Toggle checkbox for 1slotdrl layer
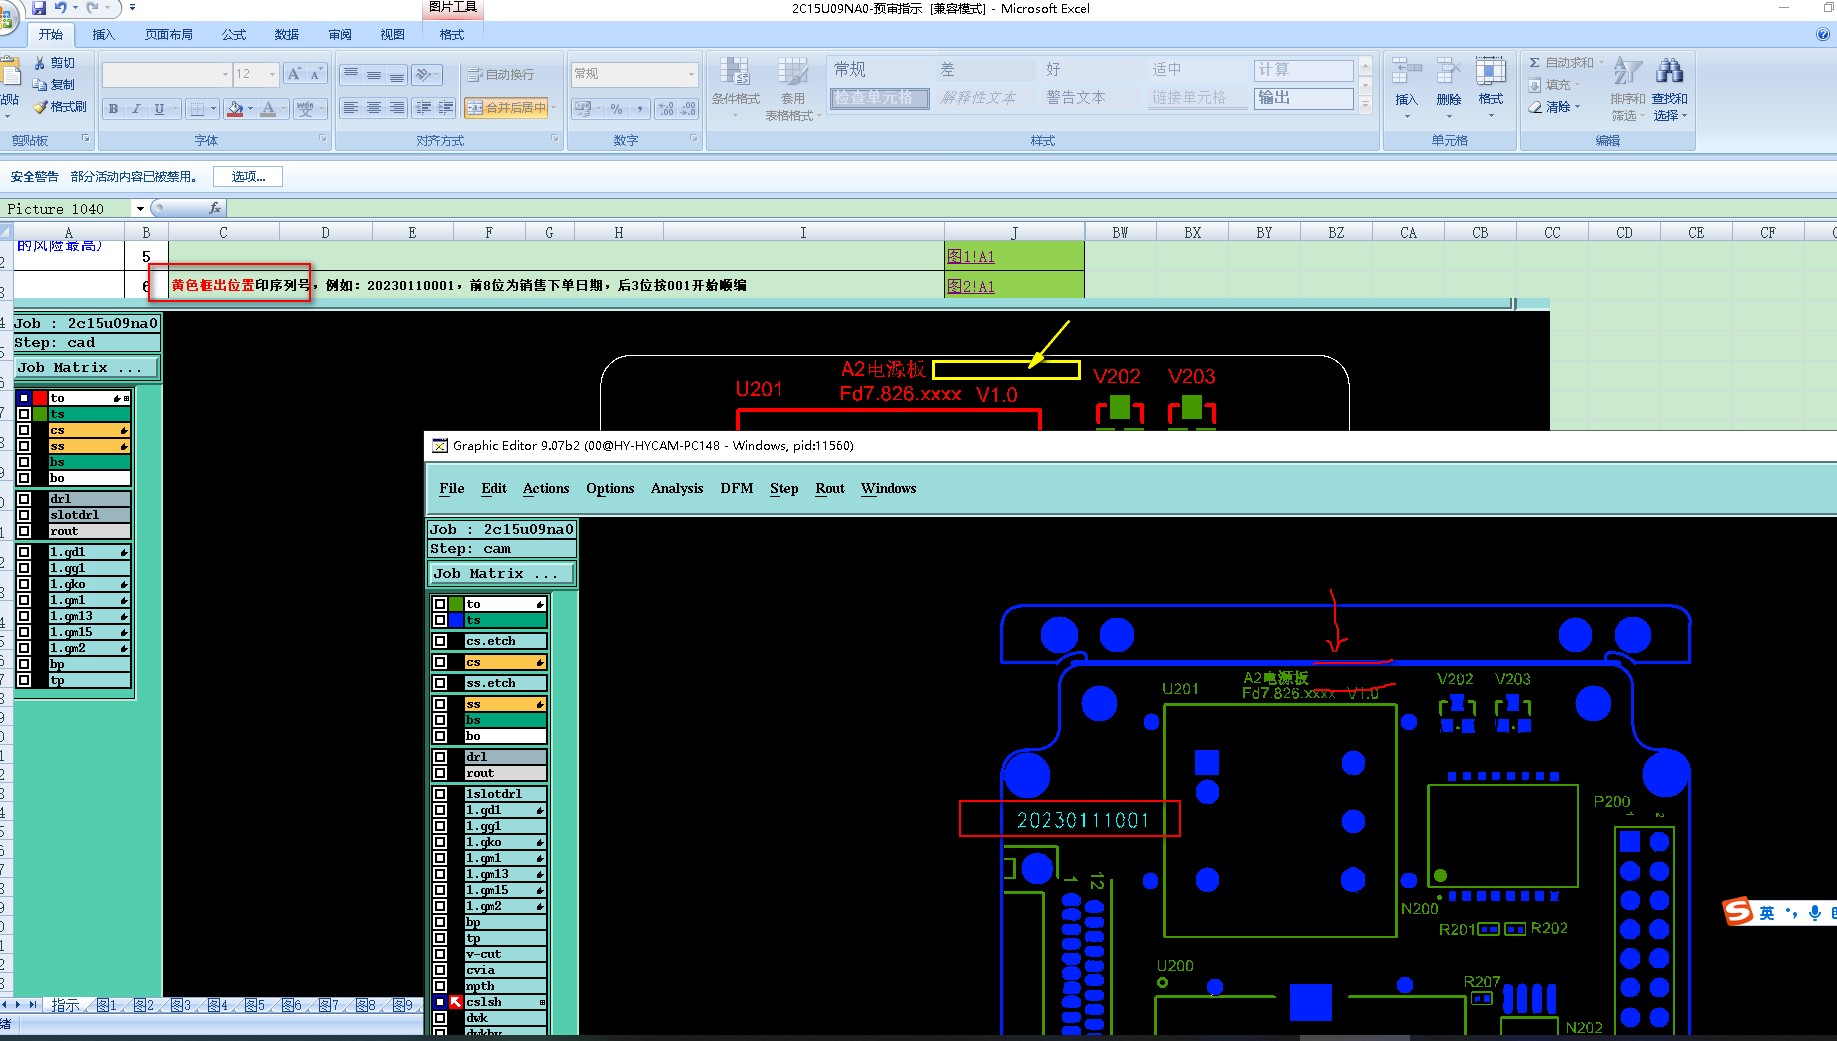This screenshot has width=1837, height=1041. (x=440, y=794)
